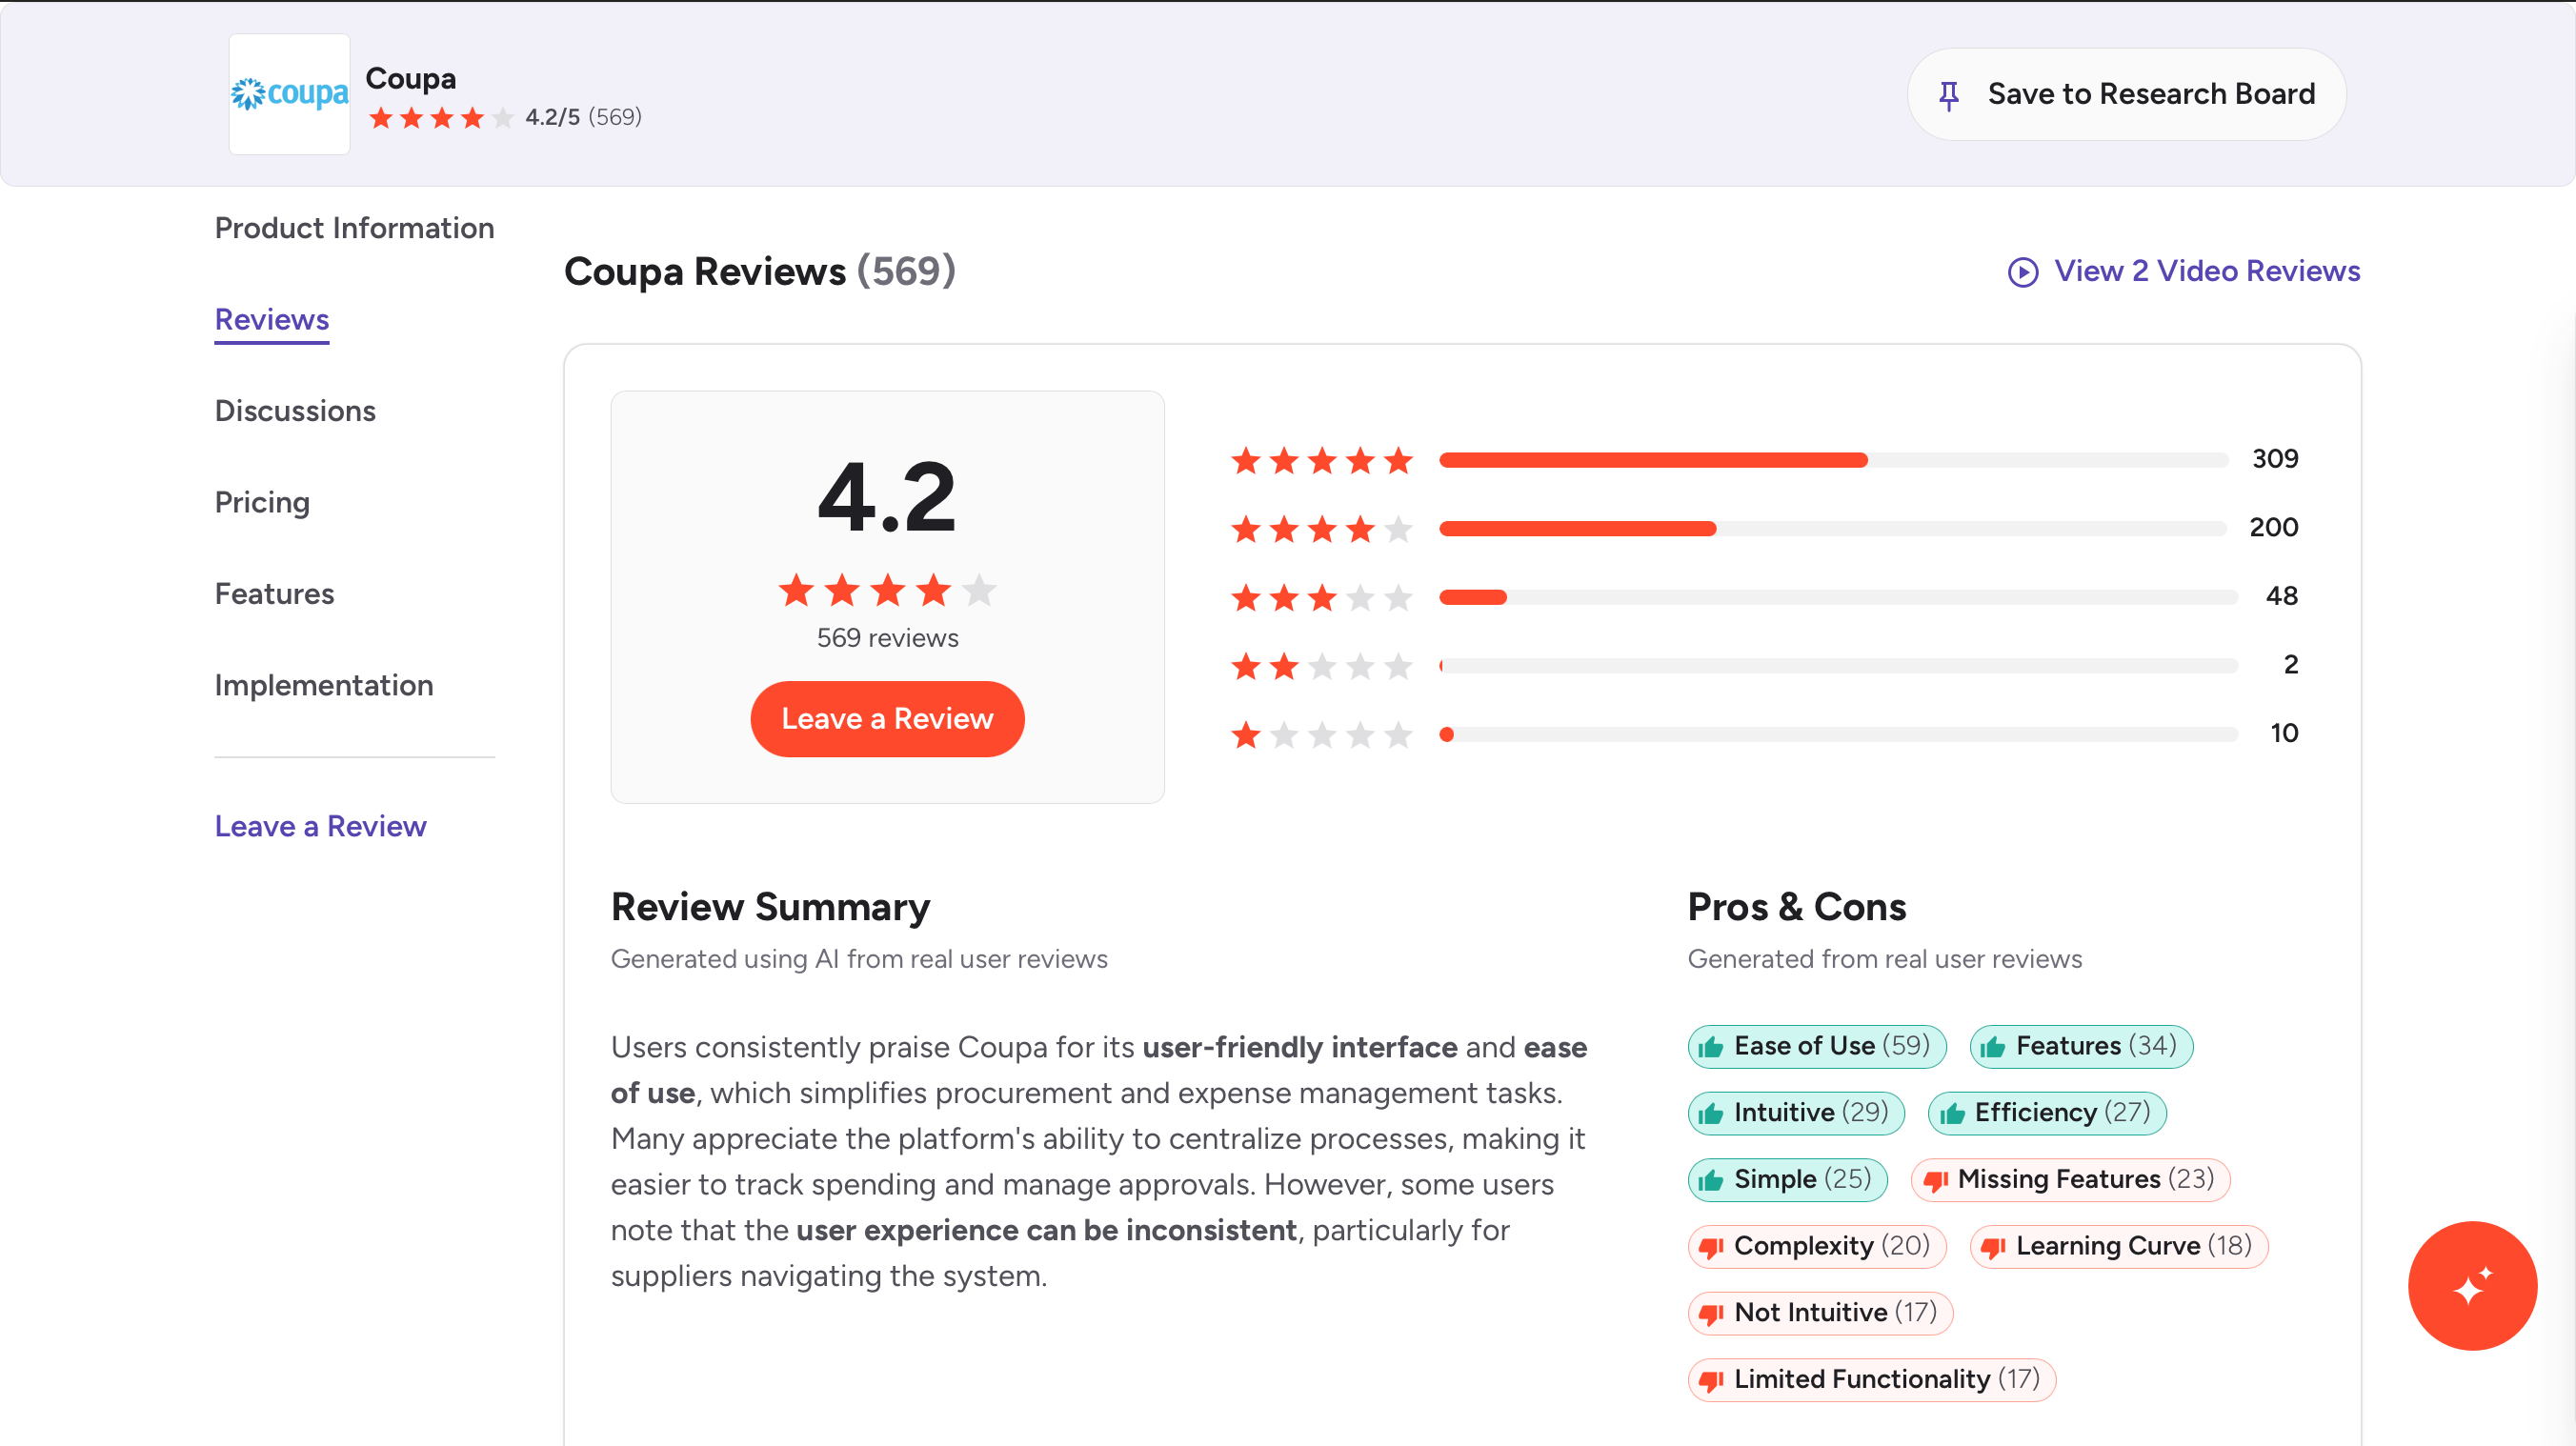Filter by the one-star rating bar

coord(1838,734)
